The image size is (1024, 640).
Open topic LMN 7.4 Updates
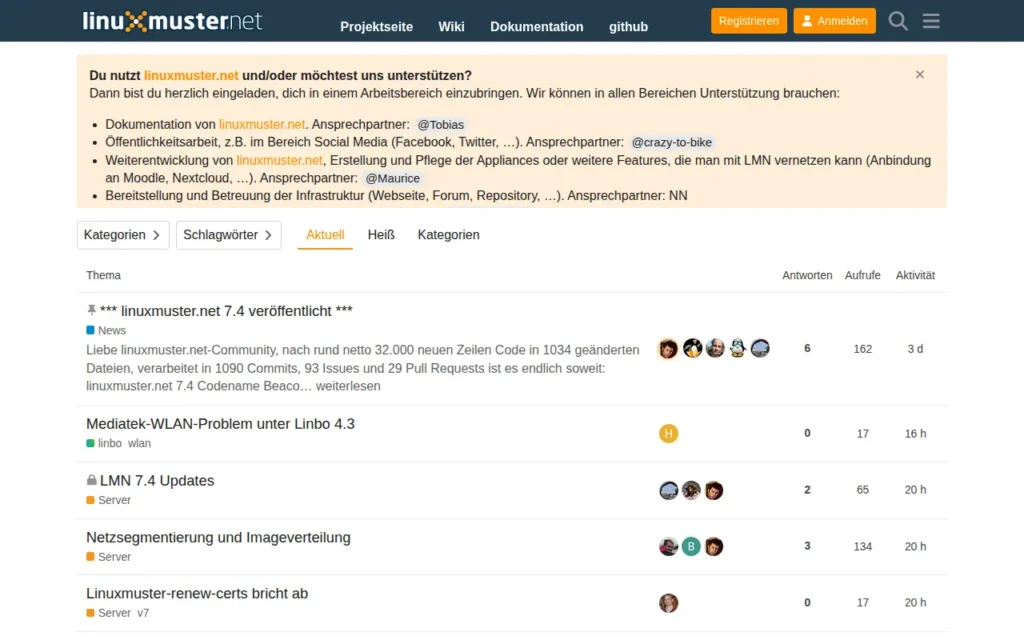point(157,481)
